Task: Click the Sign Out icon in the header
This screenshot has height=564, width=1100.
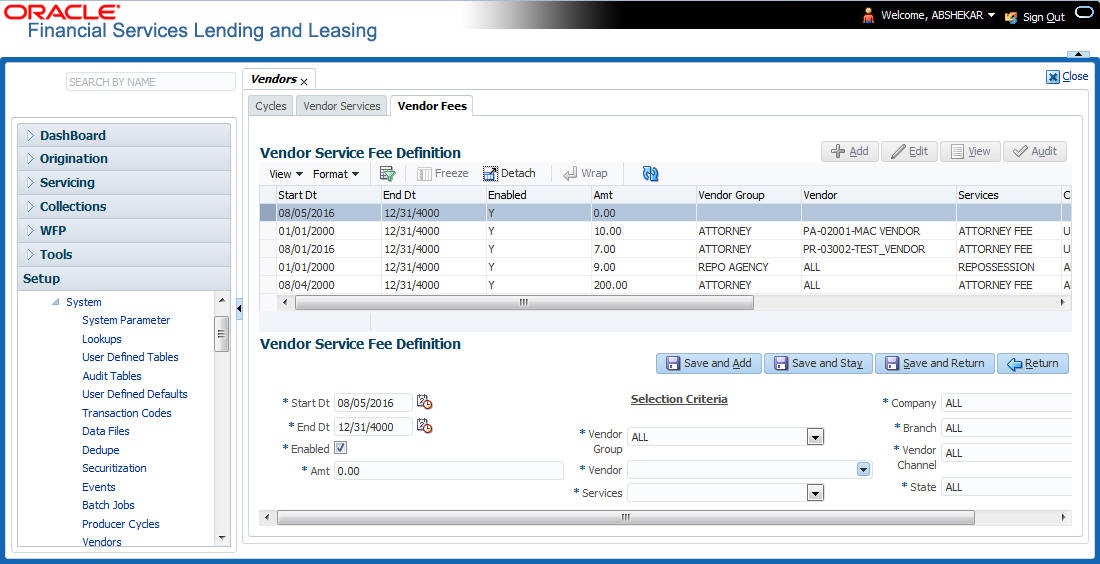Action: click(1011, 17)
